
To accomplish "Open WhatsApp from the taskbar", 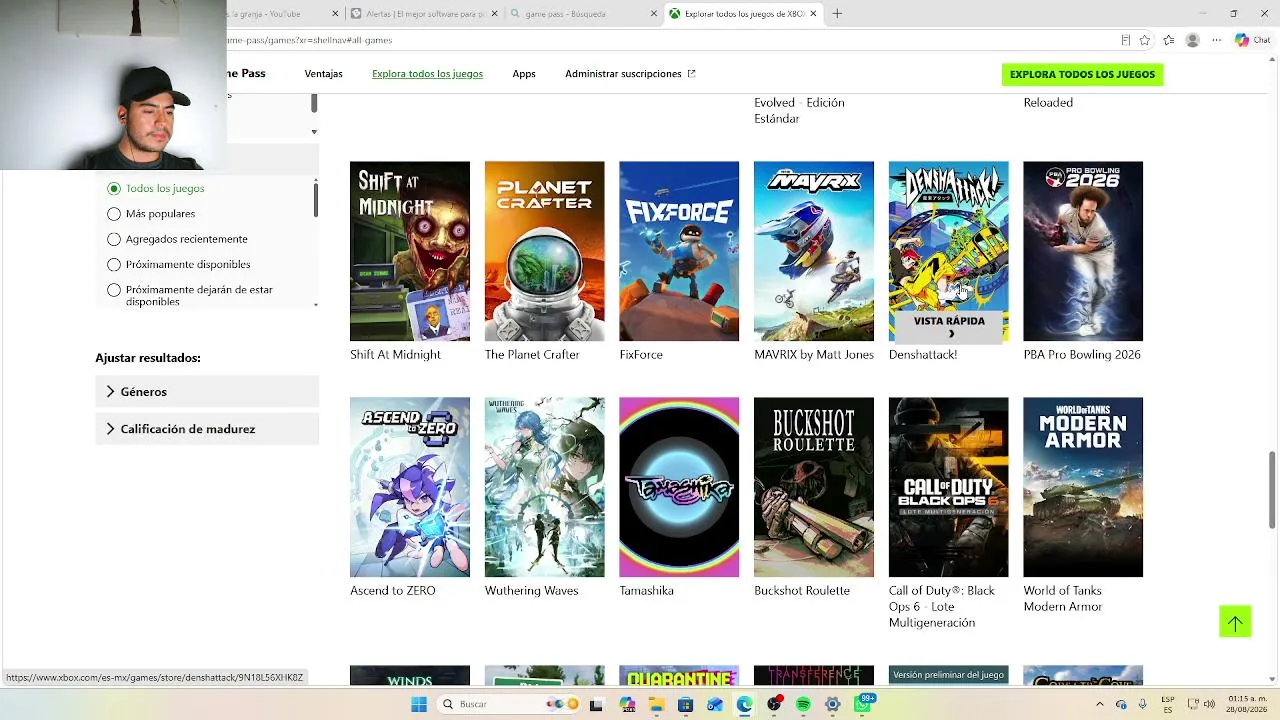I will point(862,704).
